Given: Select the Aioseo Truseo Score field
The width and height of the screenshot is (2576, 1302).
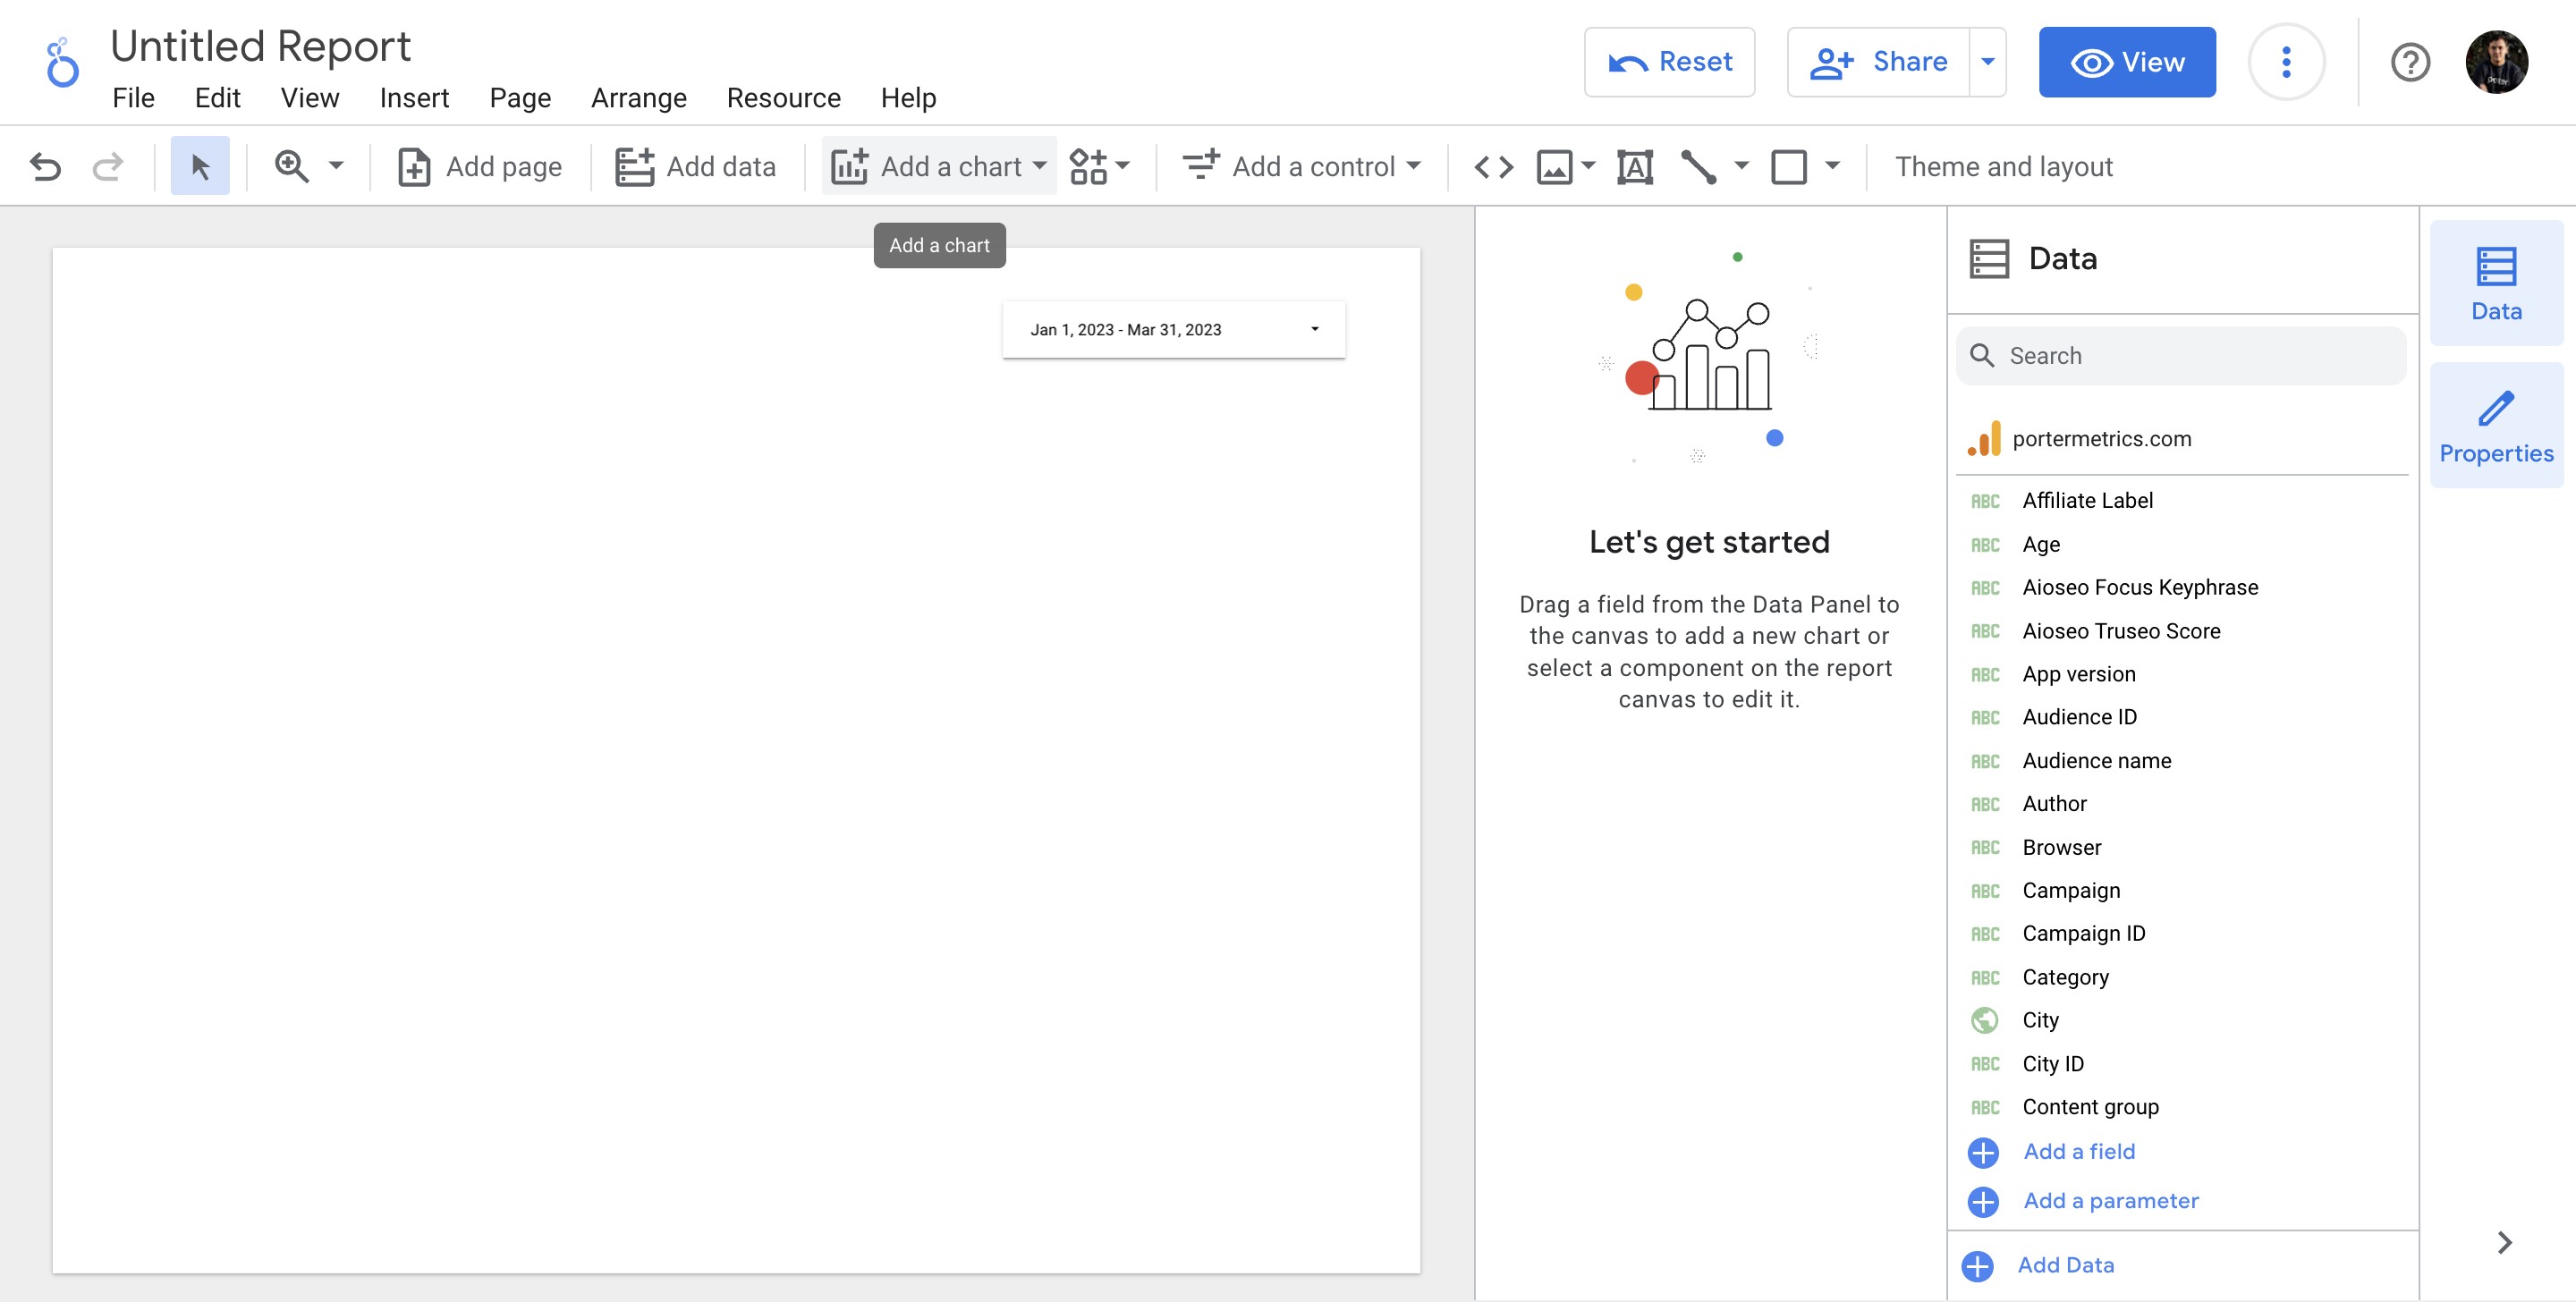Looking at the screenshot, I should pyautogui.click(x=2120, y=631).
